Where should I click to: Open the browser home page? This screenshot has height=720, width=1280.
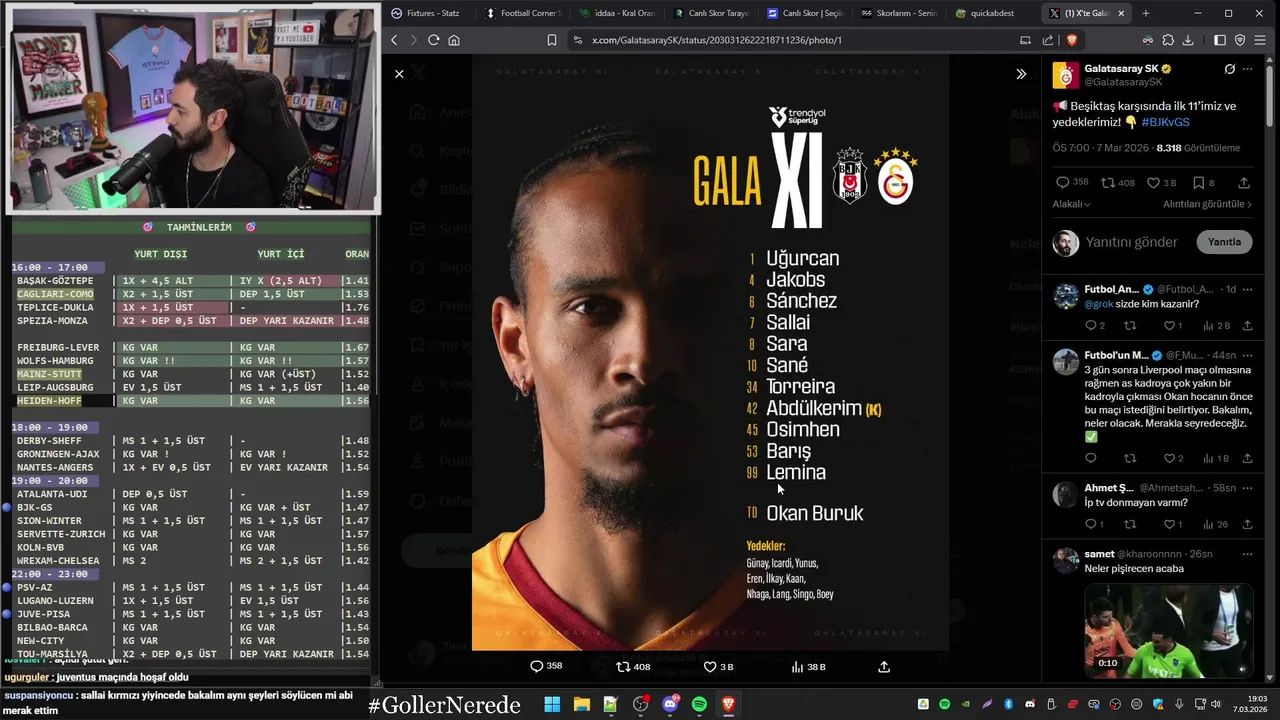click(454, 40)
